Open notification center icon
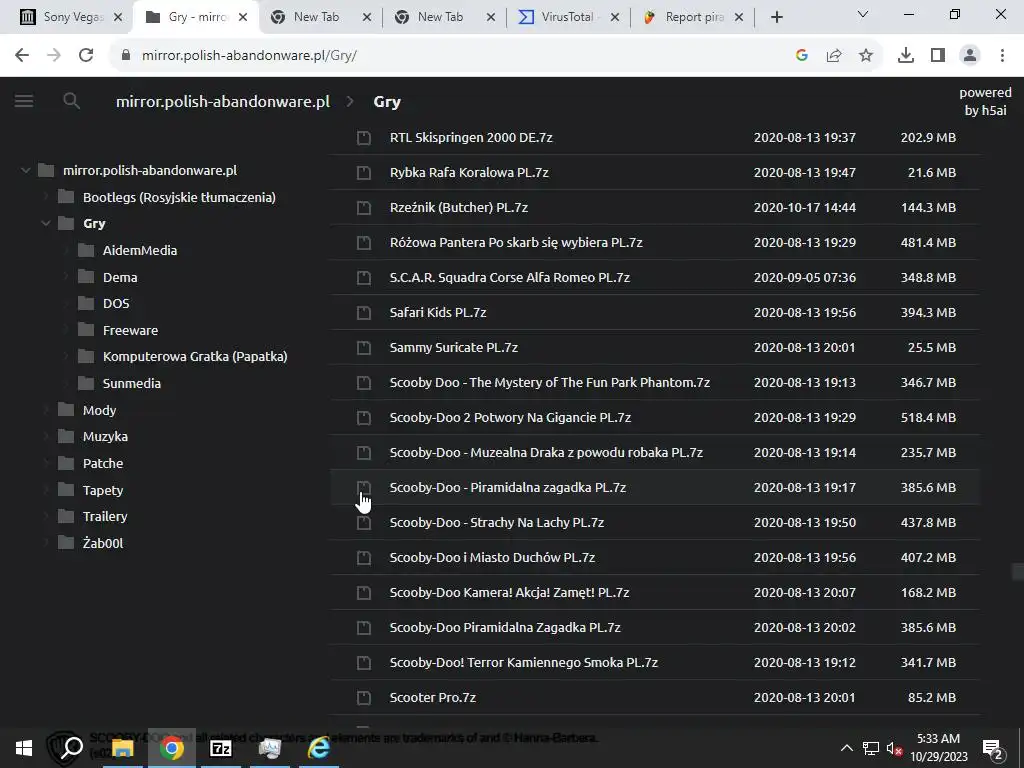 pyautogui.click(x=992, y=748)
